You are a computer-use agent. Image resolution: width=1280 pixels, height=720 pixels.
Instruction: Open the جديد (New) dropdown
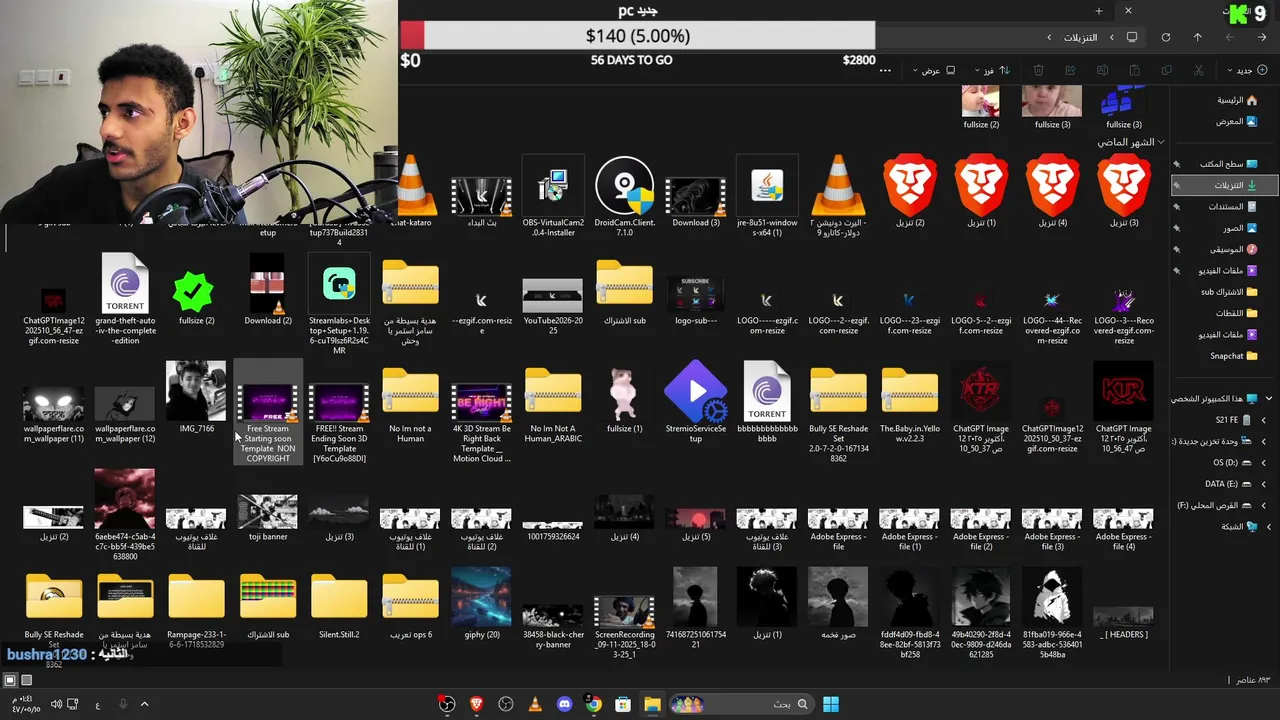[x=1246, y=70]
